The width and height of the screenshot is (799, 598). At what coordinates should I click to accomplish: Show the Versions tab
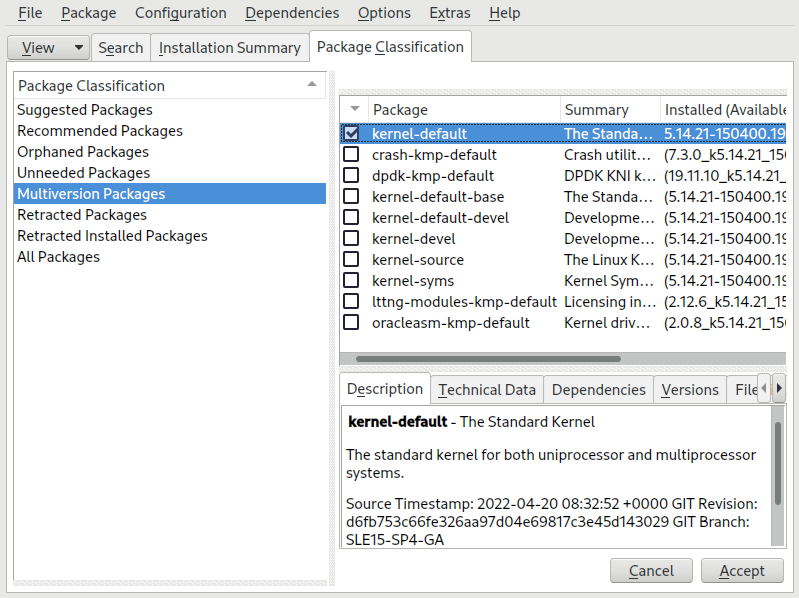click(690, 390)
